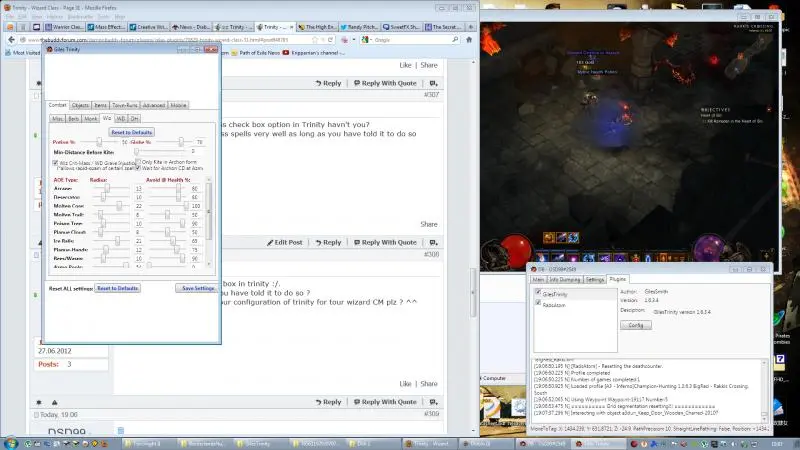Toggle the RadsAtom plugin checkbox in DB
The height and width of the screenshot is (450, 800).
pos(538,303)
